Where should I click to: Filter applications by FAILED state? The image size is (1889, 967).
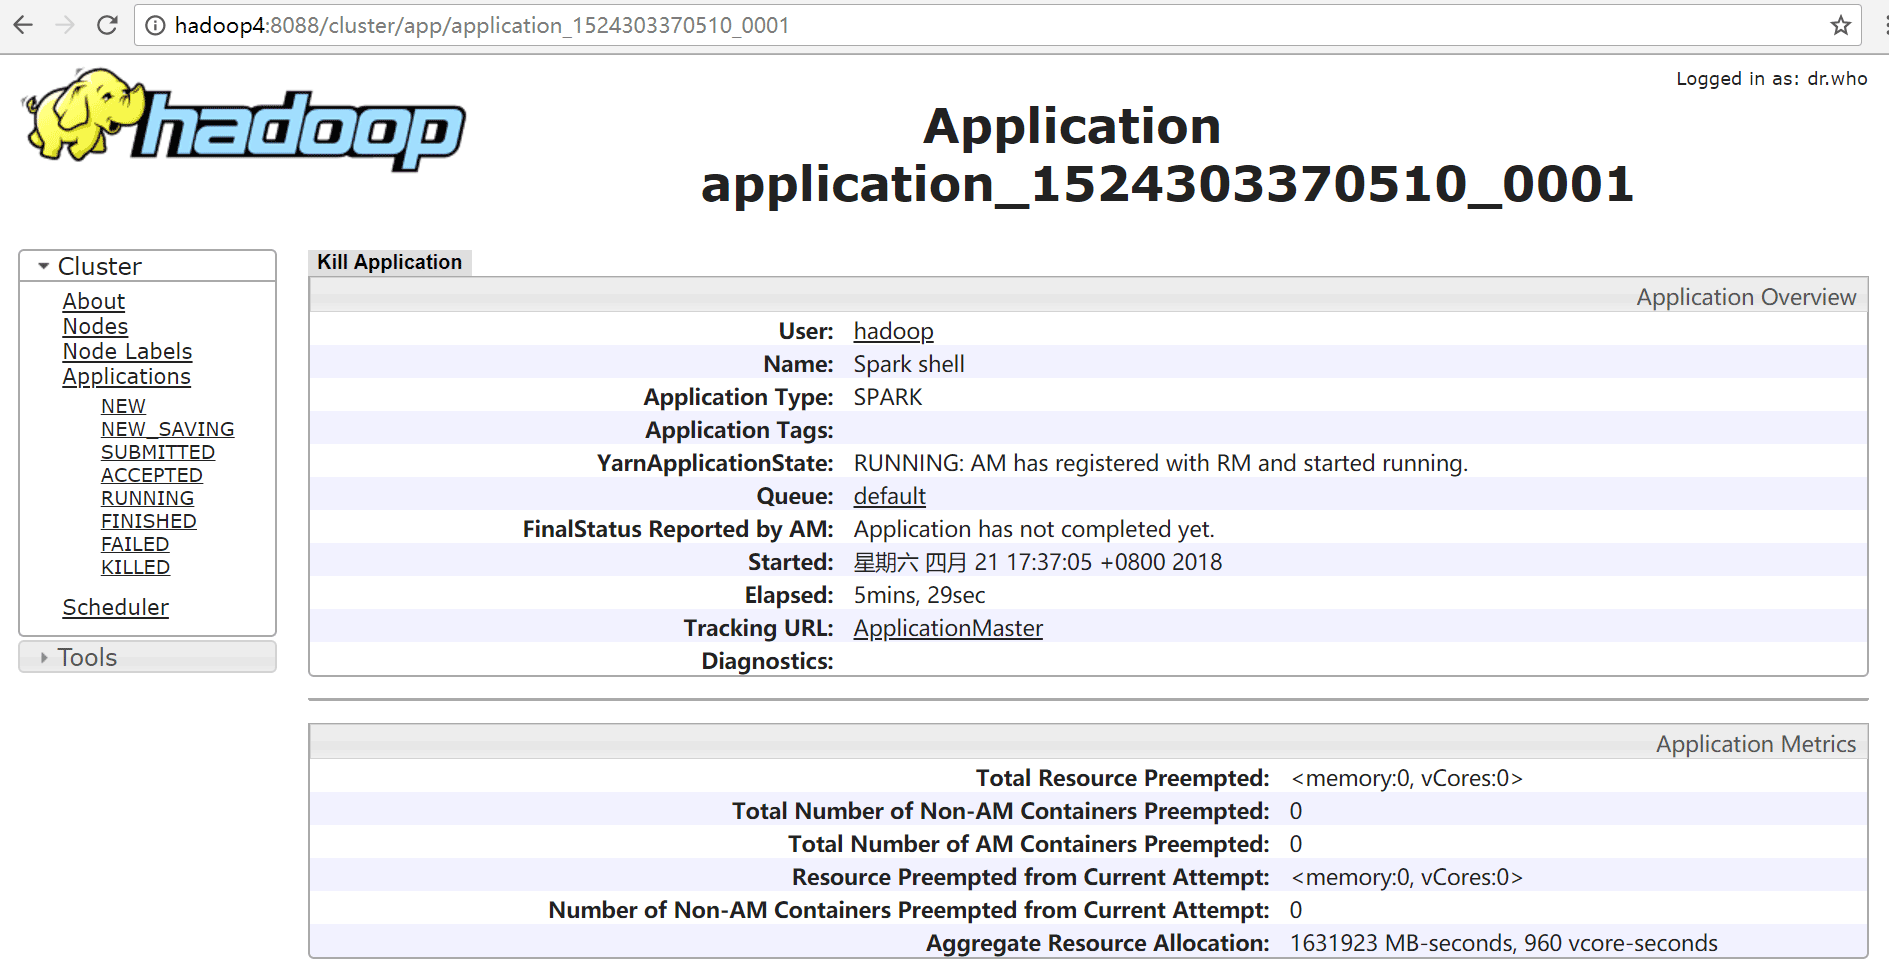point(135,544)
